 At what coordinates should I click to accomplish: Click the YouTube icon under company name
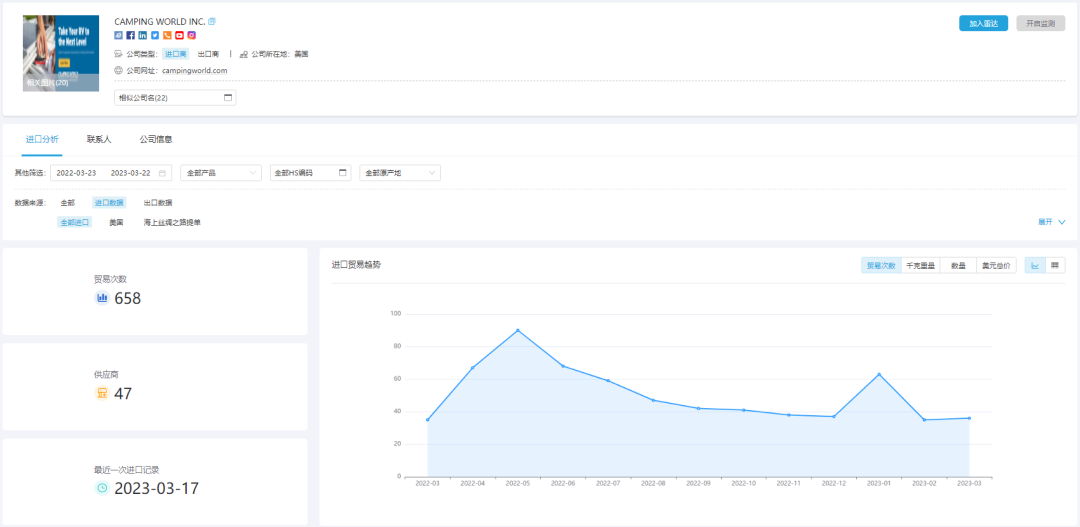tap(179, 35)
